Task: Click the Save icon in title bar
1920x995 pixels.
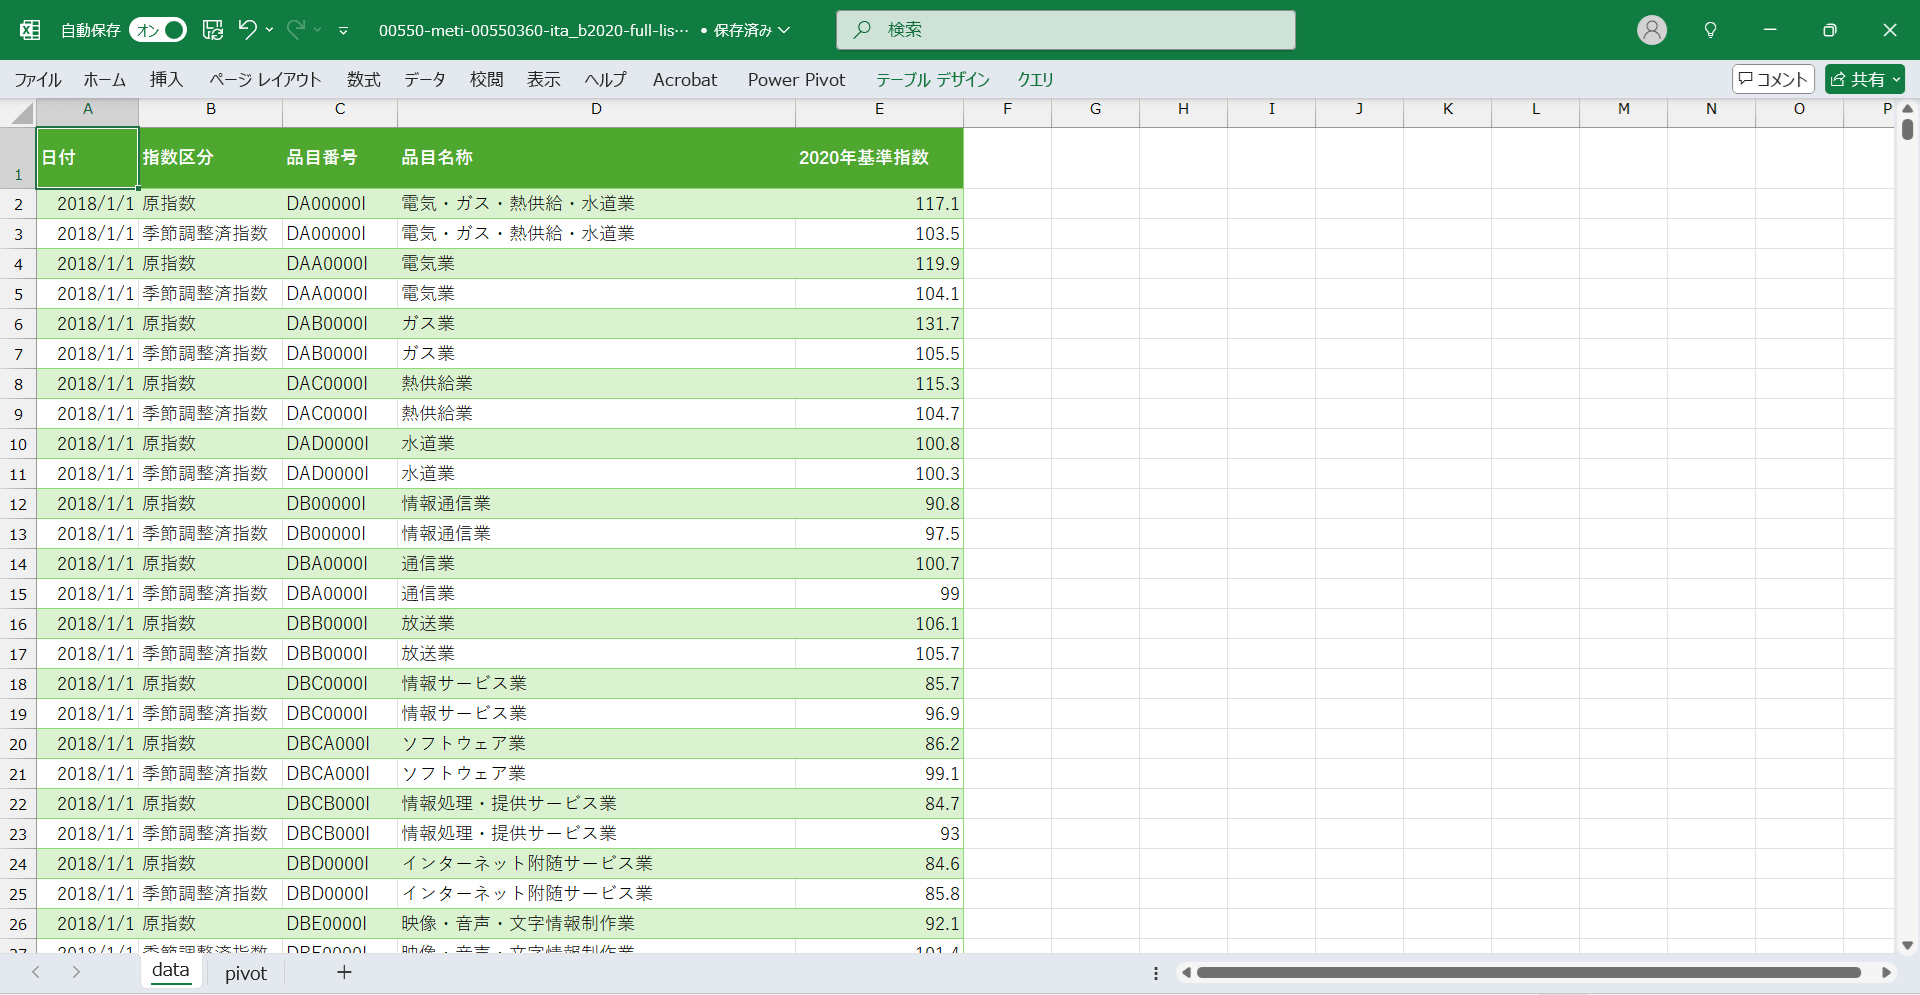Action: coord(213,30)
